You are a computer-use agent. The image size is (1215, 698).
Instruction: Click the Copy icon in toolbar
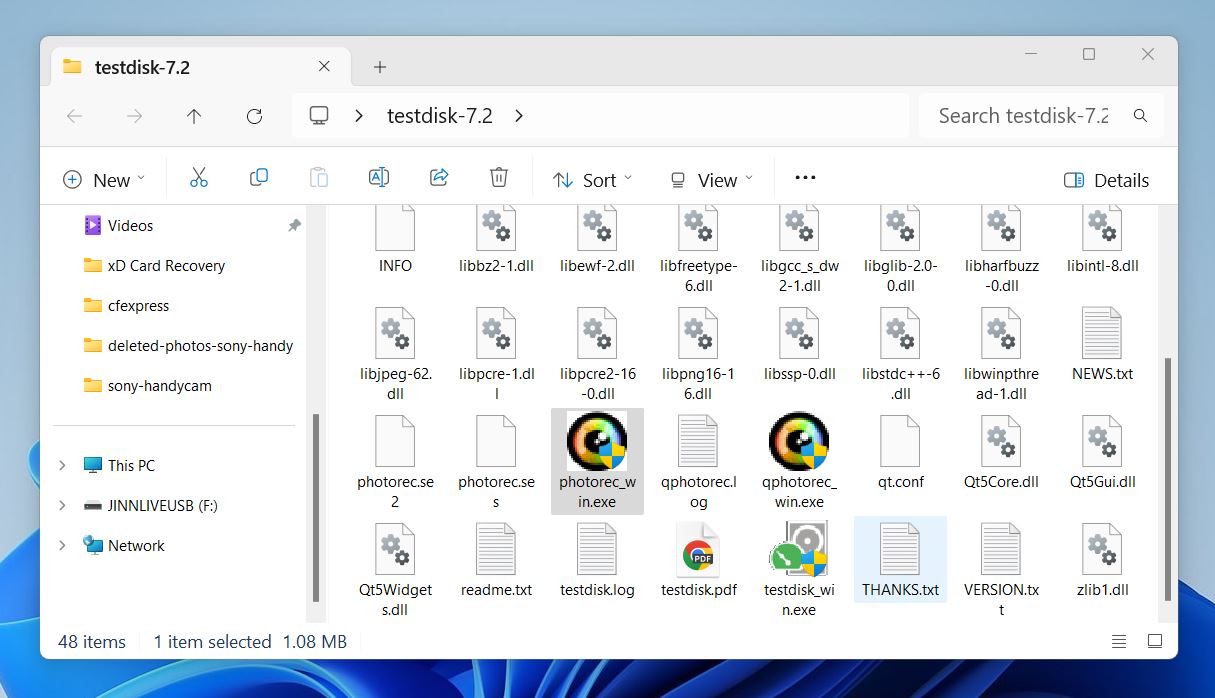tap(259, 178)
